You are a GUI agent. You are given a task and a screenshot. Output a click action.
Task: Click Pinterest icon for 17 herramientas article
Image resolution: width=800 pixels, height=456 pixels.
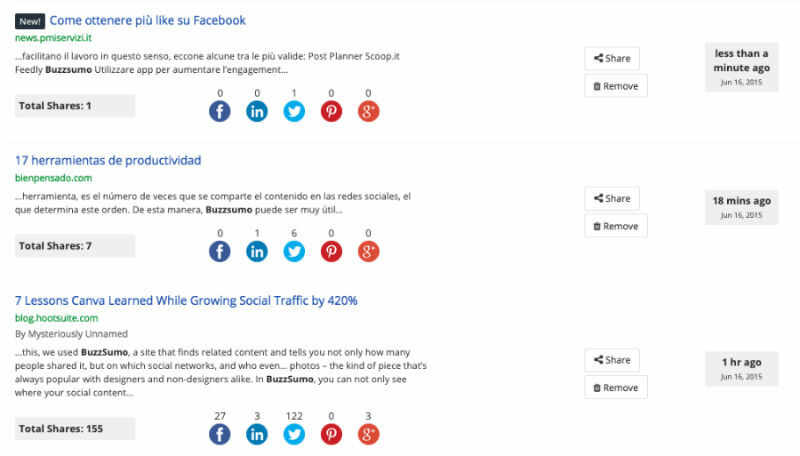(x=331, y=252)
